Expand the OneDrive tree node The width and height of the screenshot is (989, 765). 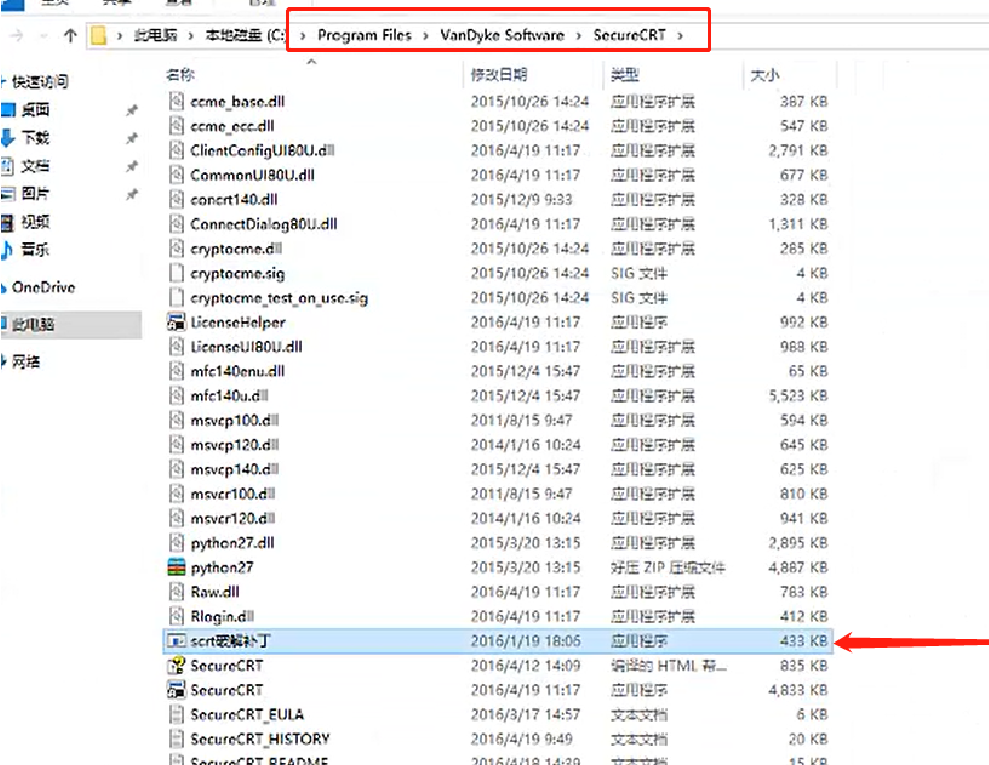[4, 288]
